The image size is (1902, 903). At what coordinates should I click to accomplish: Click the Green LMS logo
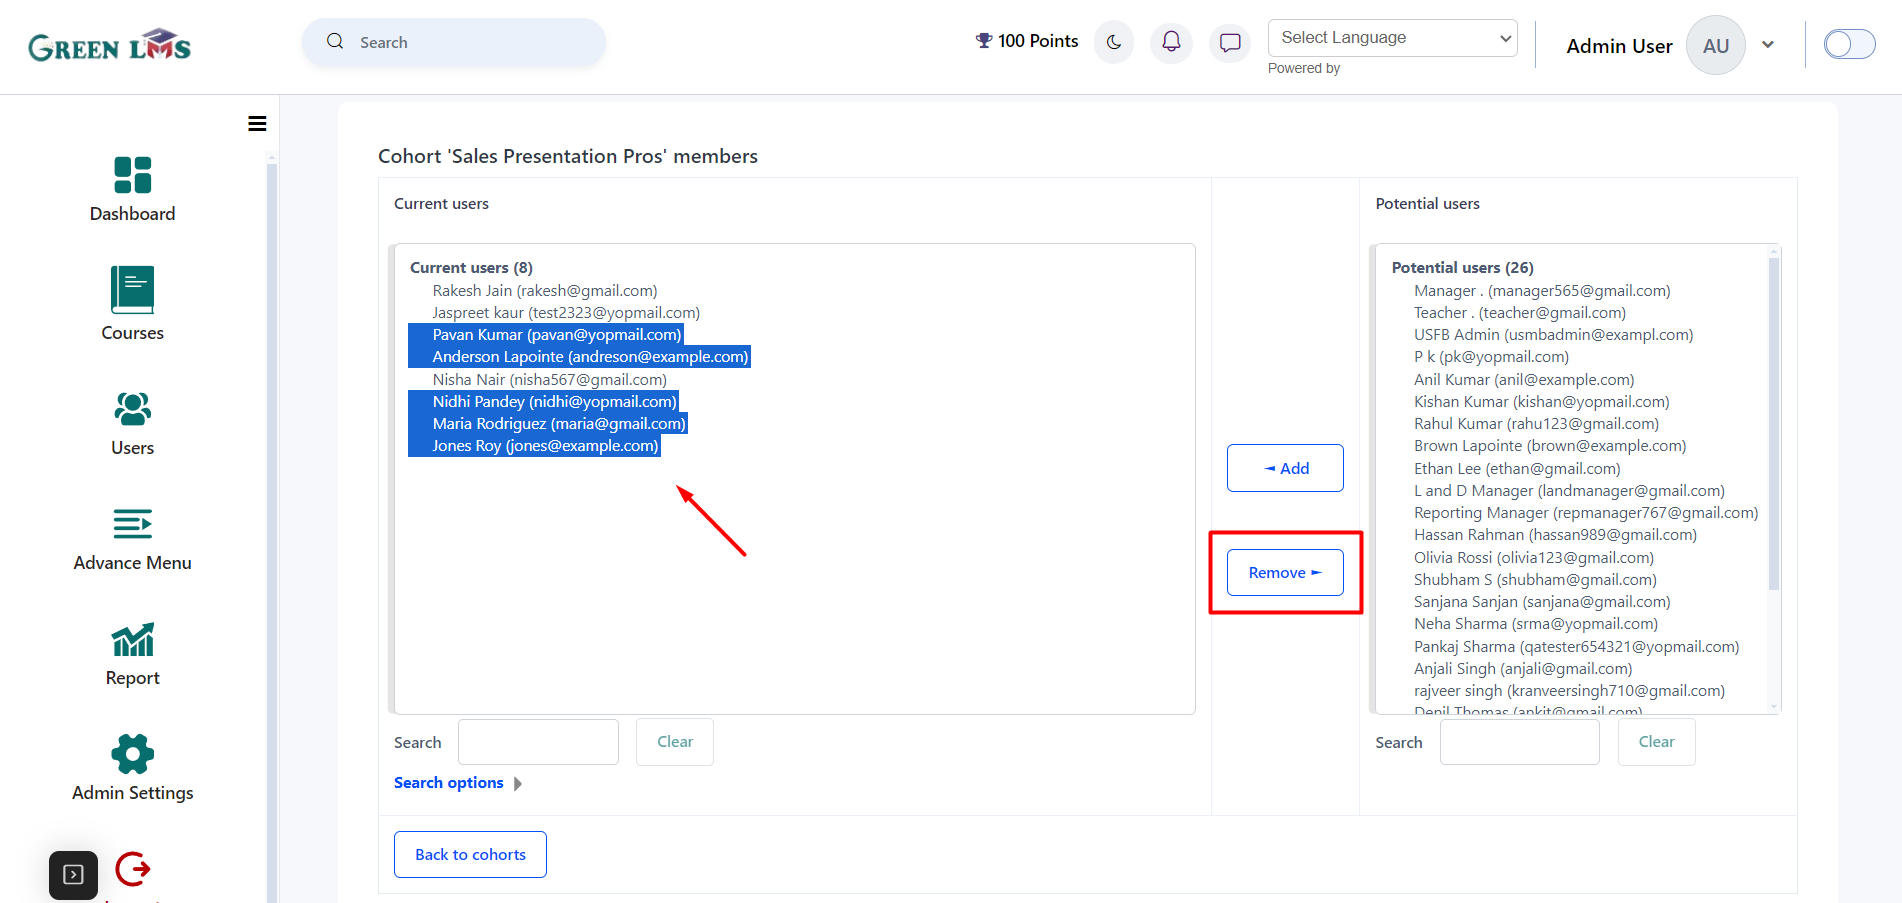pos(110,46)
